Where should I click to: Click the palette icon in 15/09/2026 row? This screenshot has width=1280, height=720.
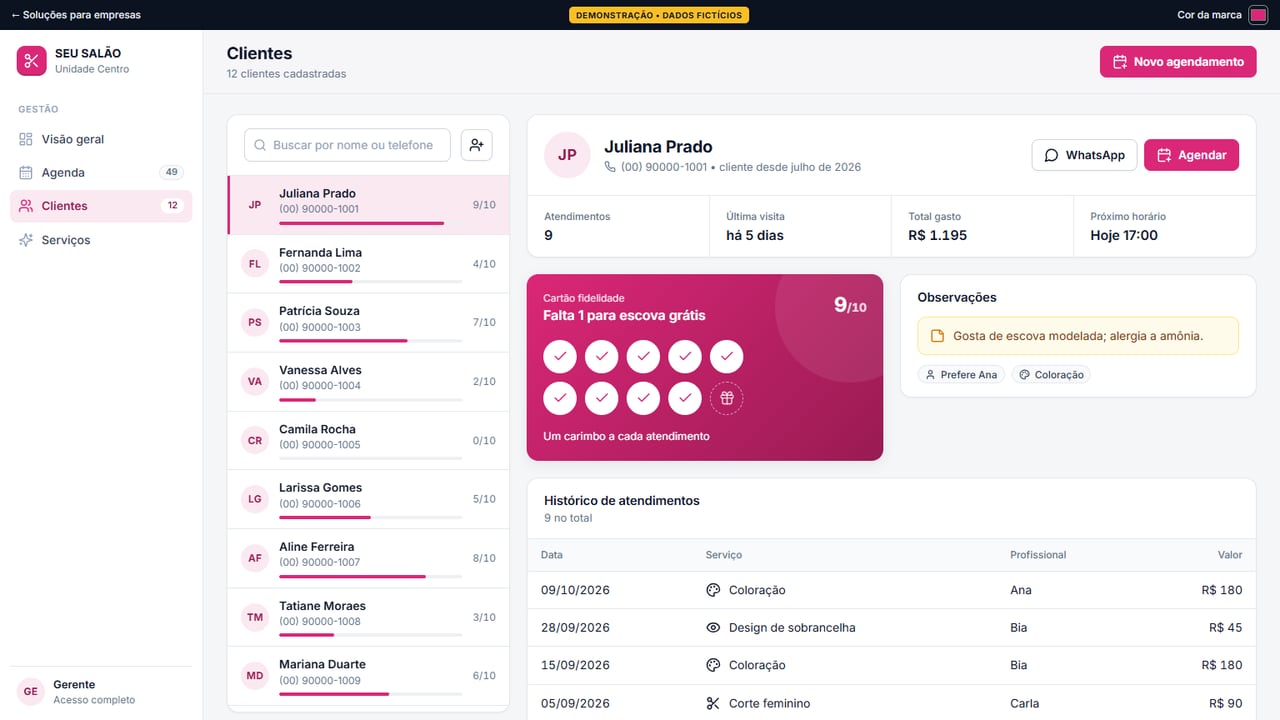[713, 665]
